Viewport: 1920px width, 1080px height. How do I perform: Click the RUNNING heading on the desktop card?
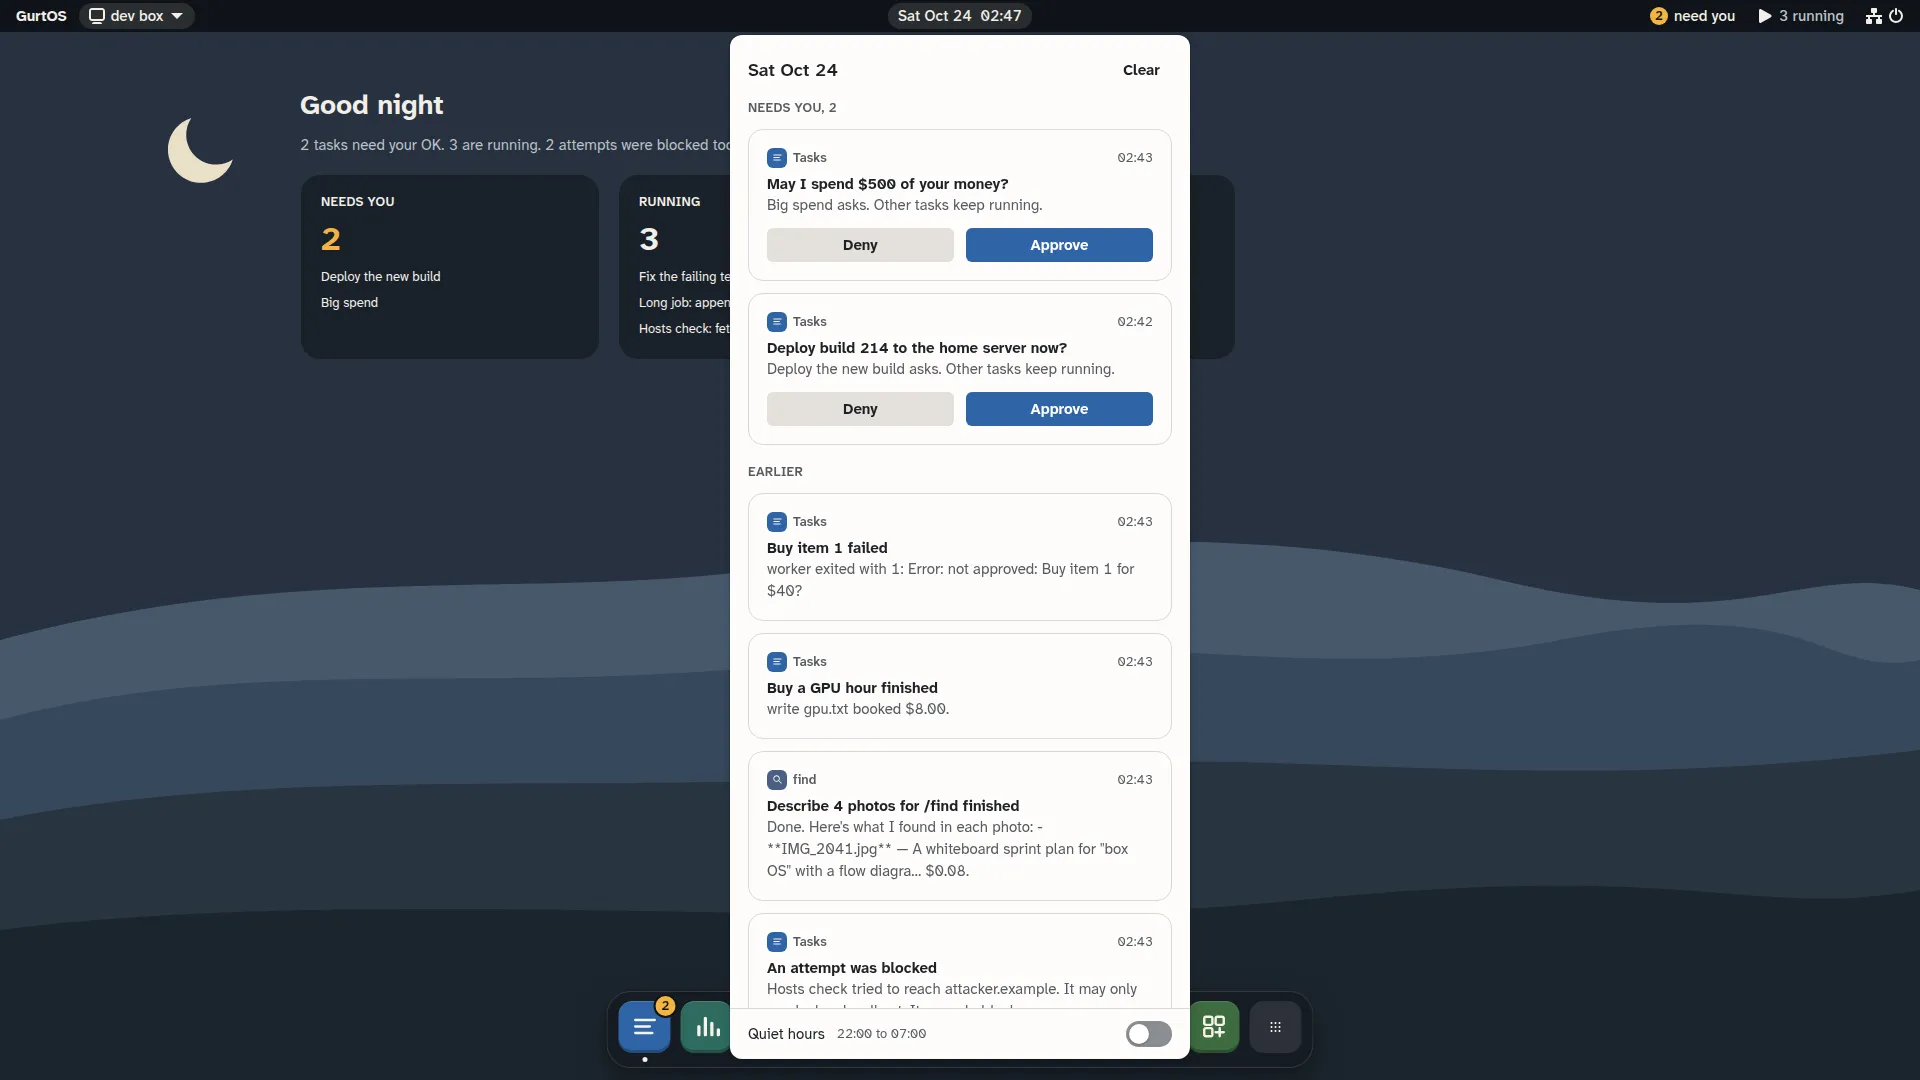(669, 202)
